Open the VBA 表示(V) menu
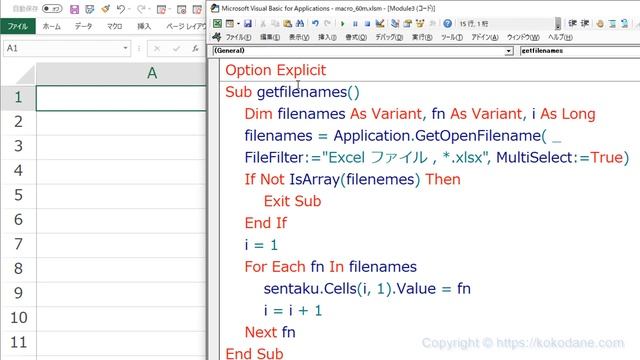The width and height of the screenshot is (640, 360). click(x=299, y=37)
